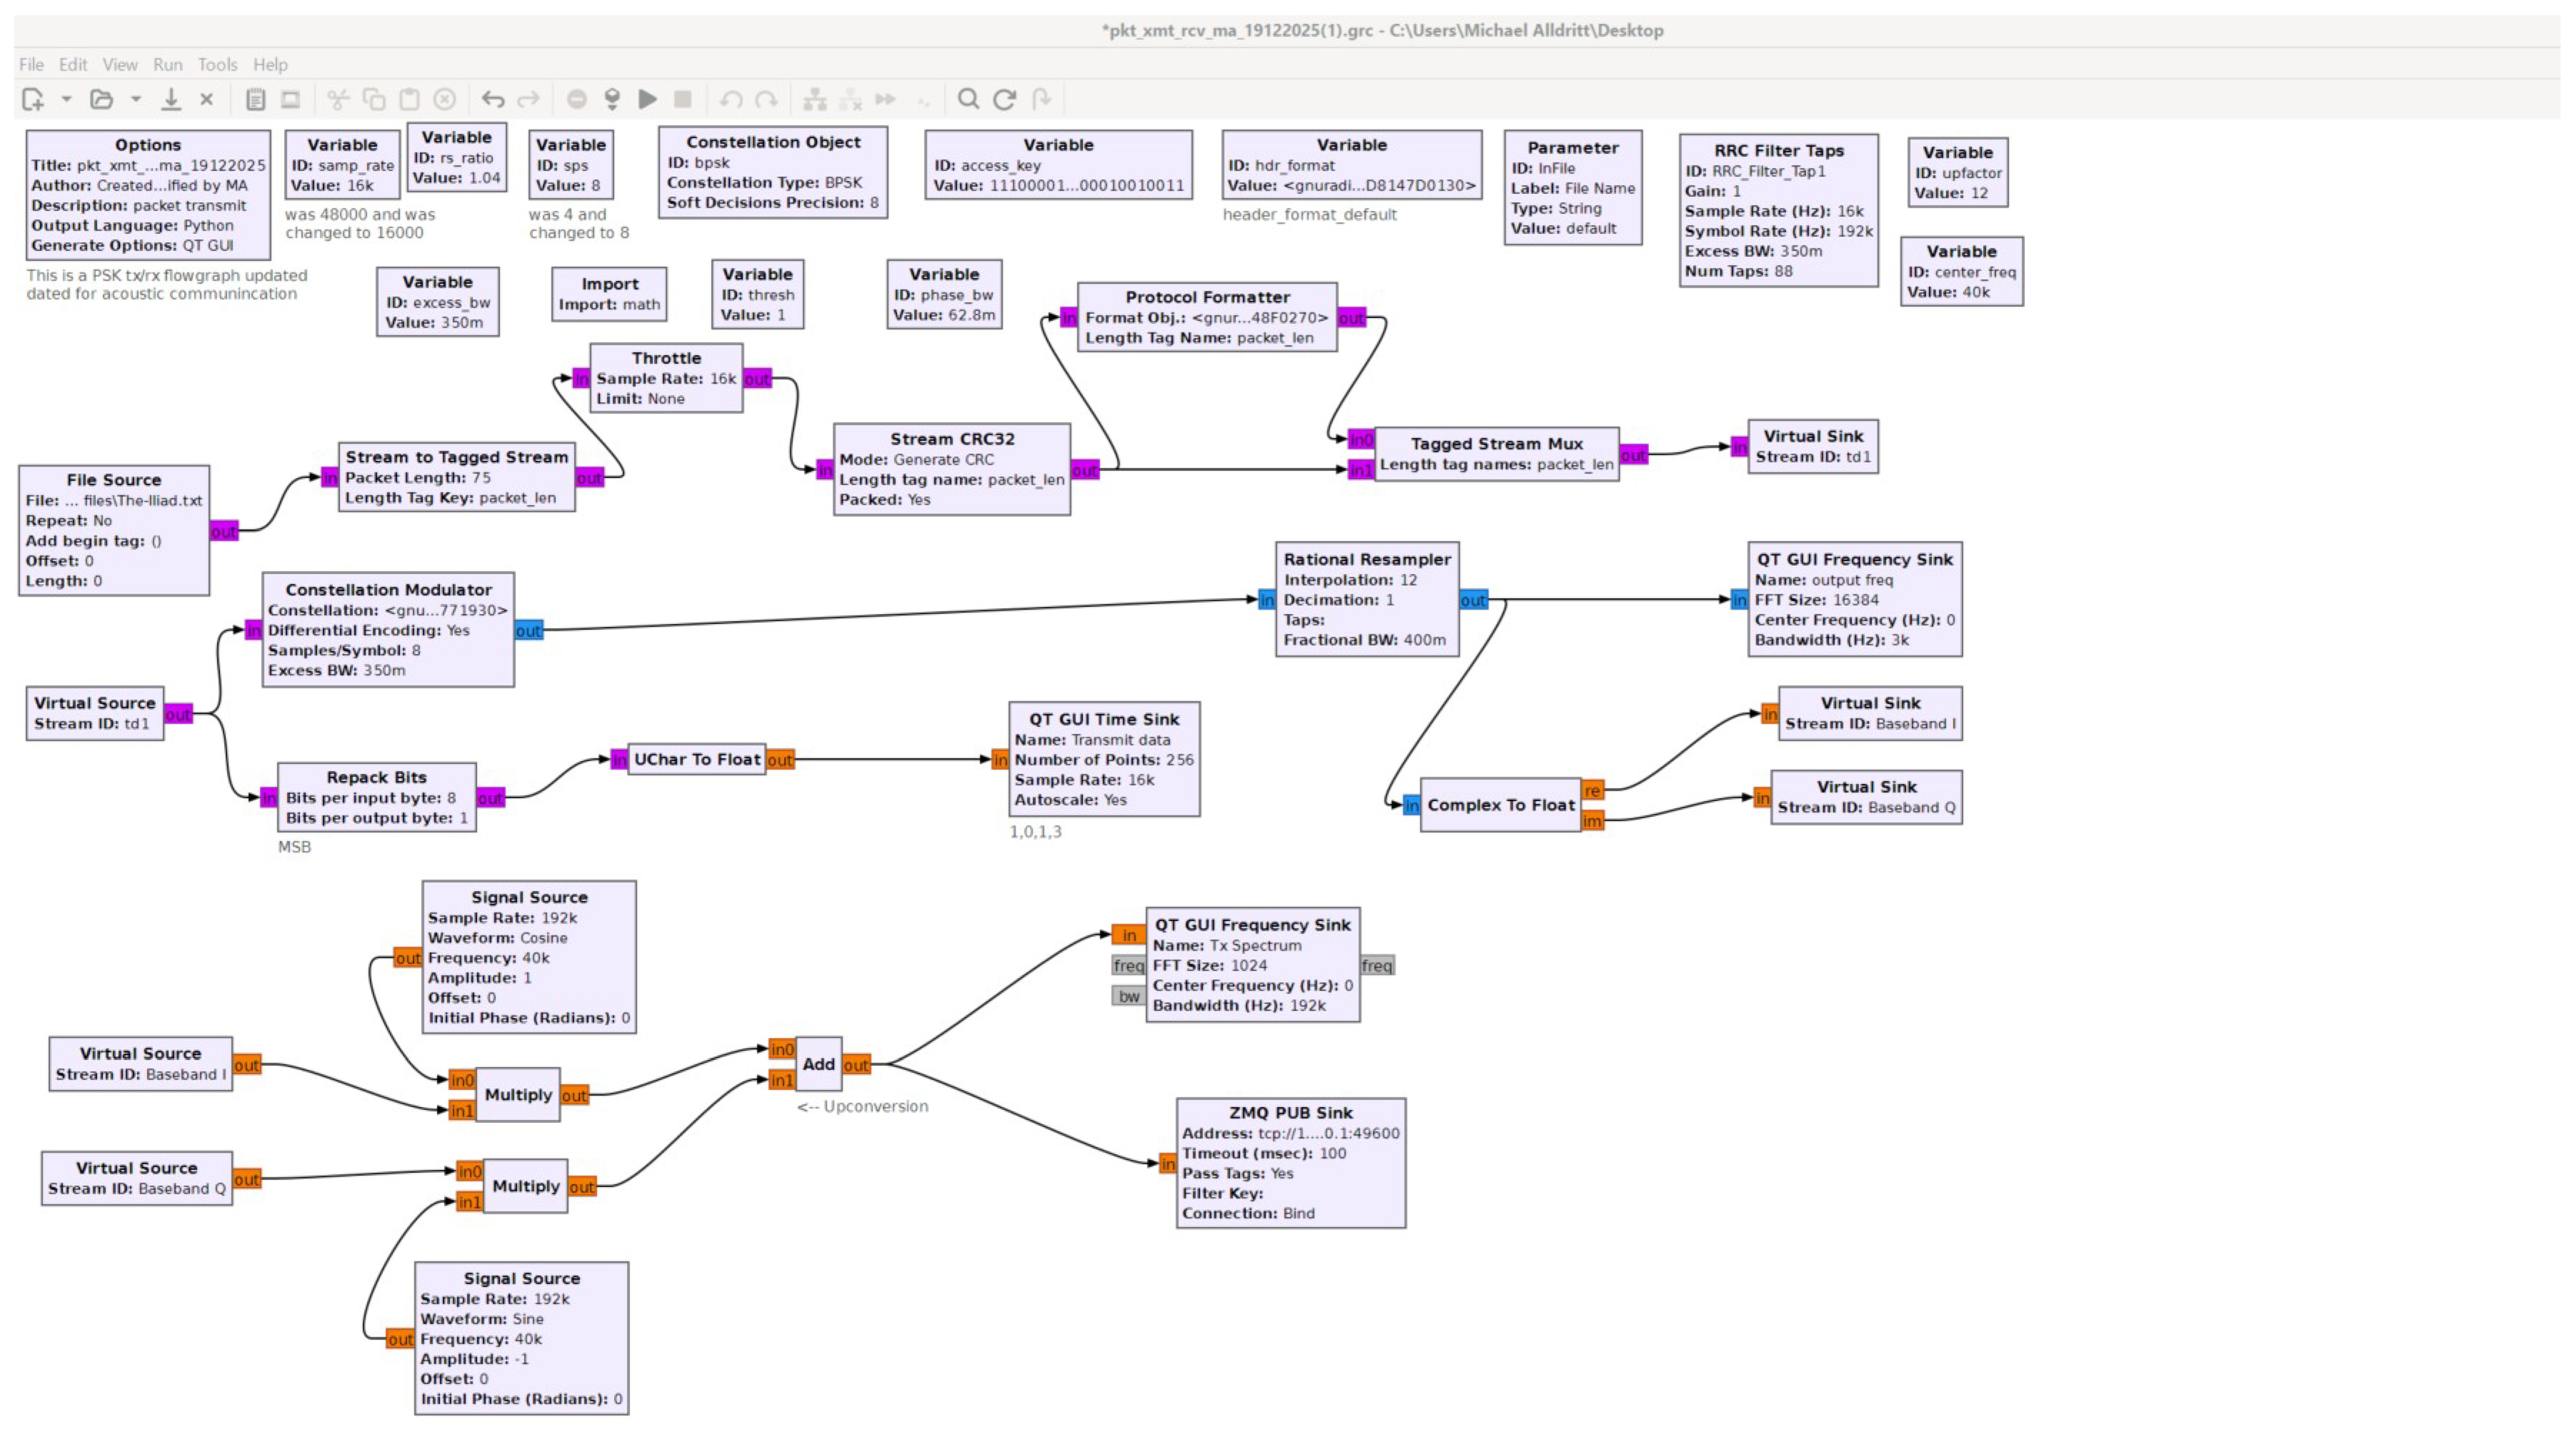
Task: Execute the flowgraph with Play icon
Action: pyautogui.click(x=648, y=99)
